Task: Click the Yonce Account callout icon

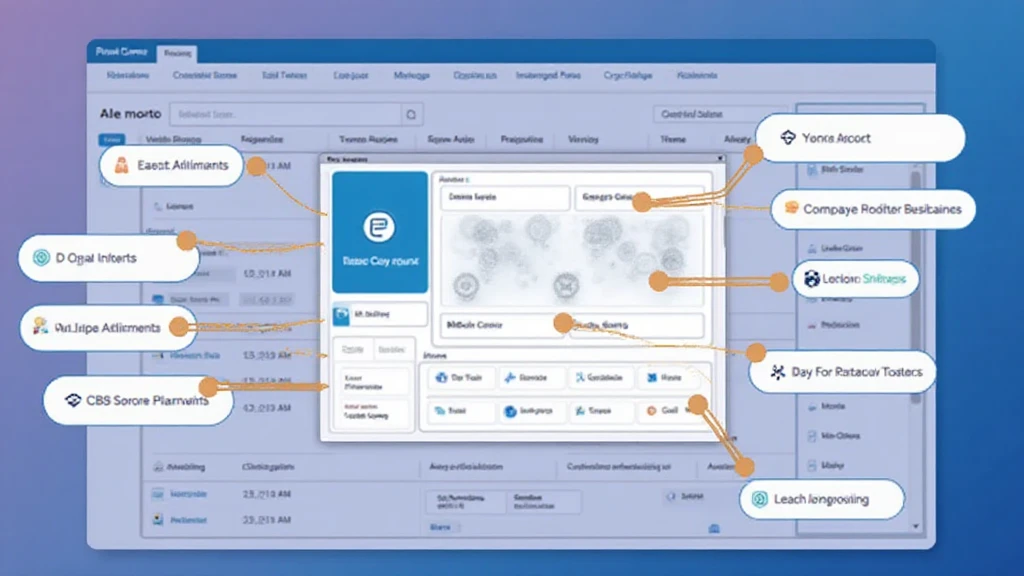Action: (787, 138)
